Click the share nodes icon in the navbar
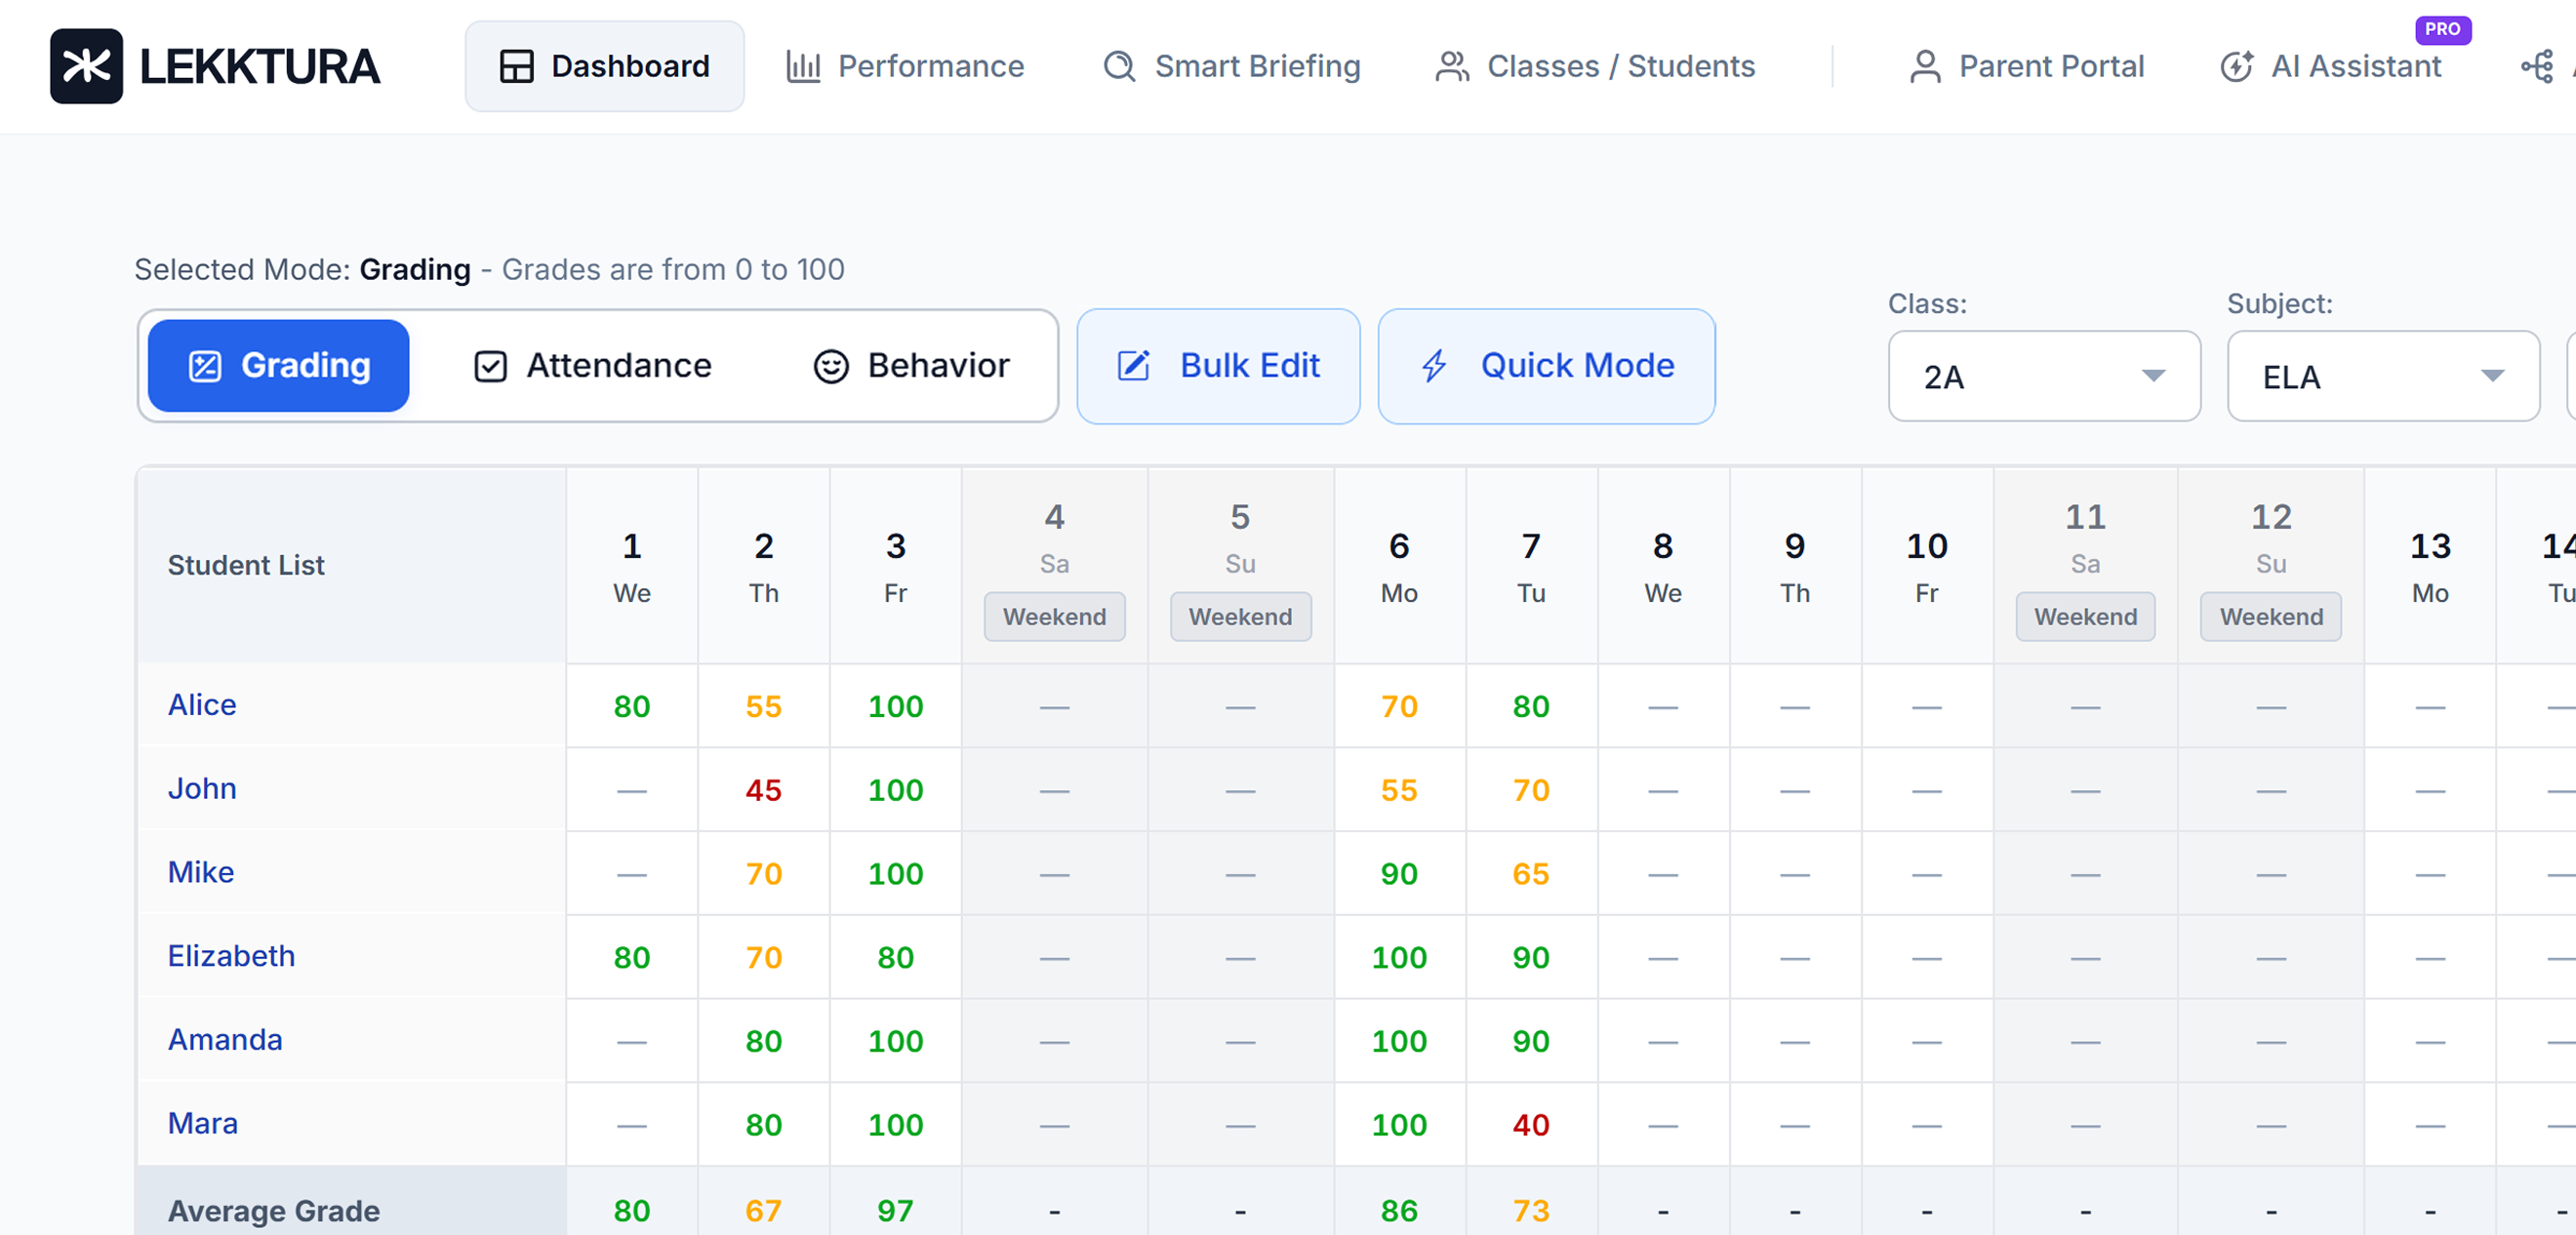This screenshot has height=1235, width=2576. pyautogui.click(x=2537, y=67)
